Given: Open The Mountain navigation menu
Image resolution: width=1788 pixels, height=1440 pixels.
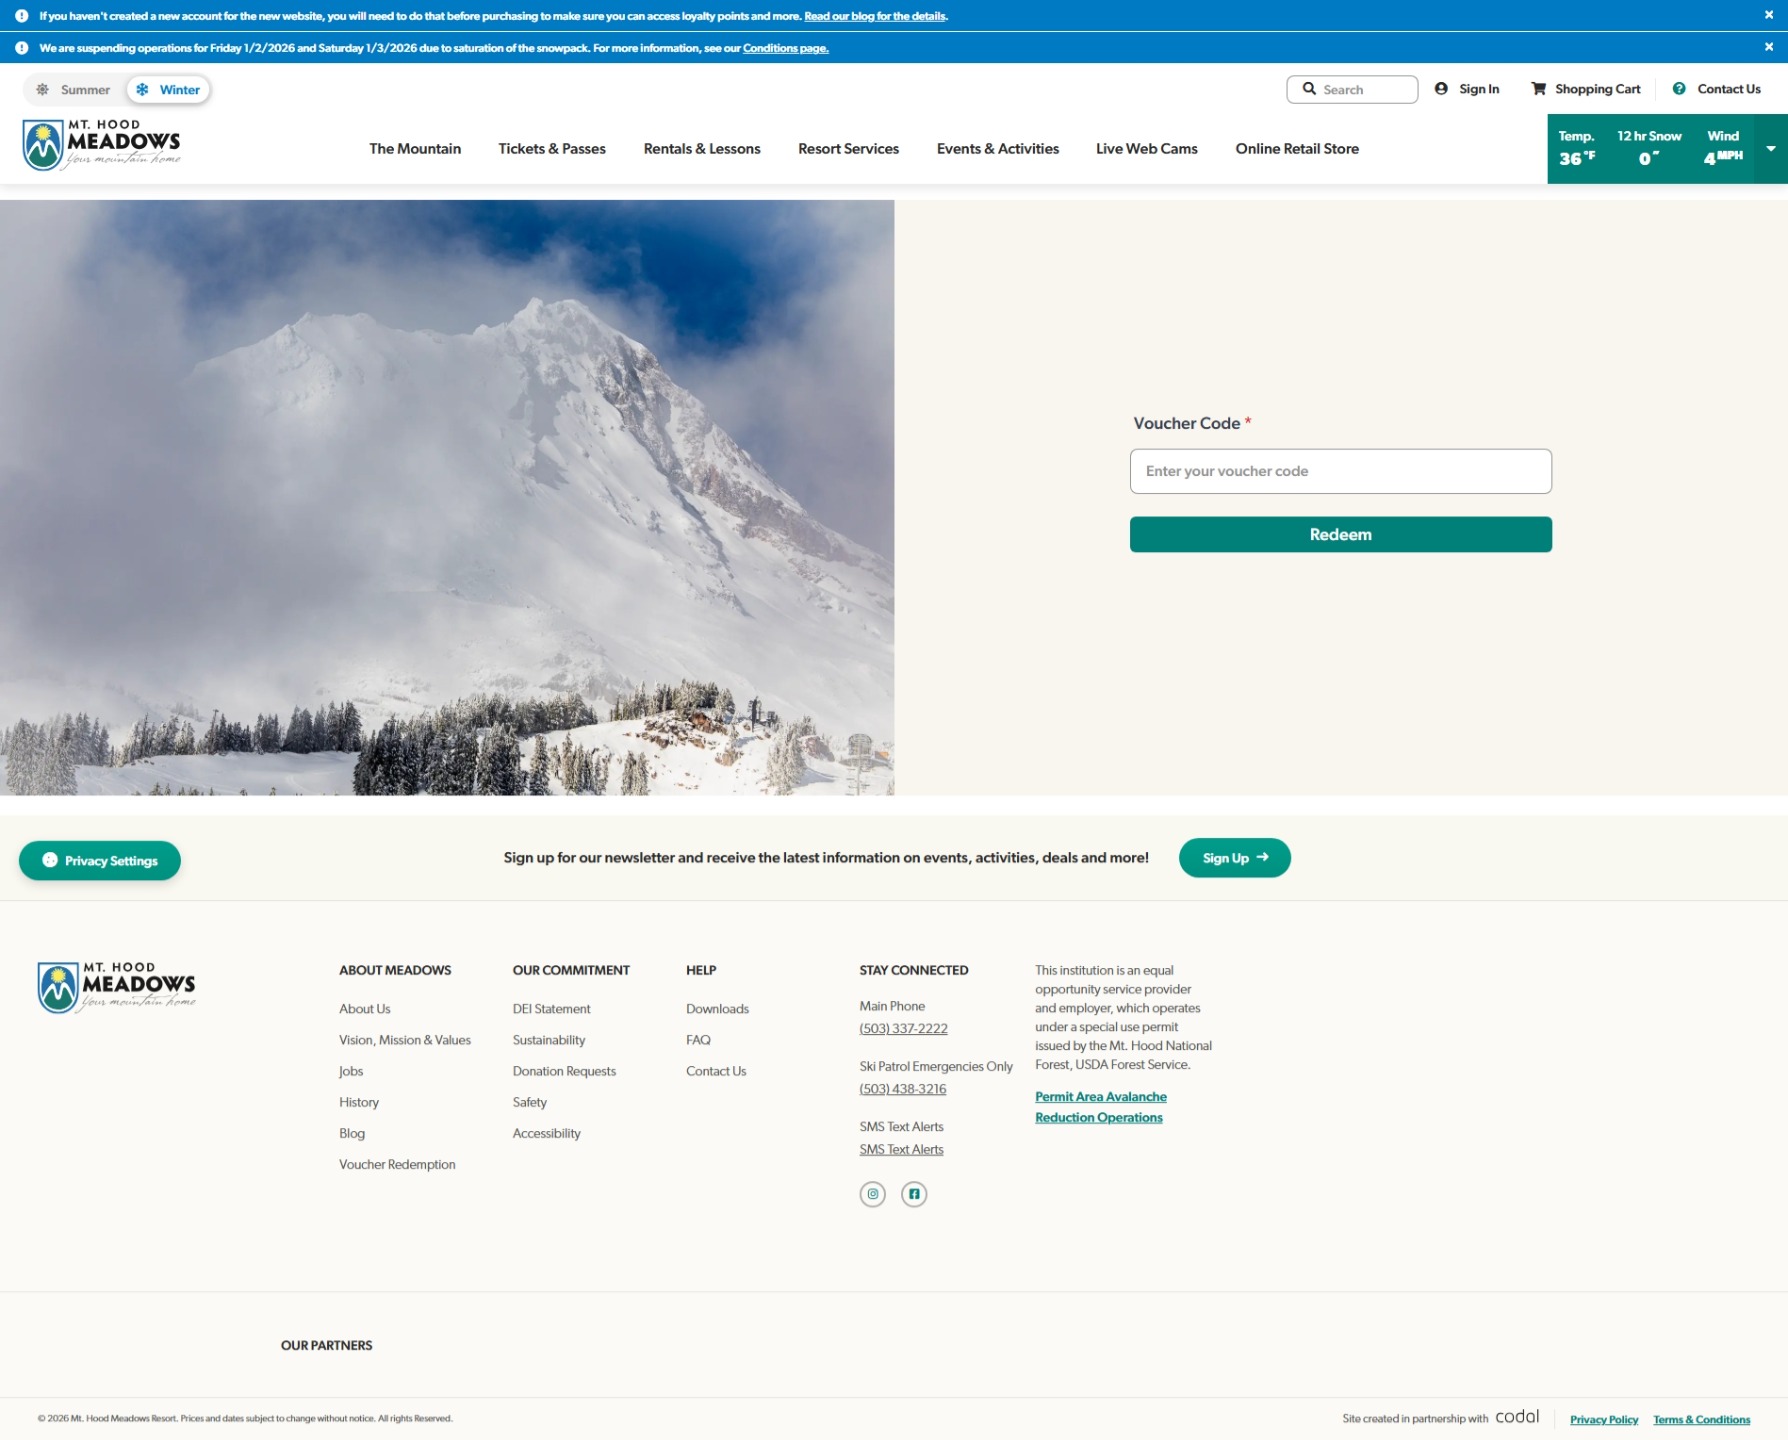Looking at the screenshot, I should tap(415, 149).
